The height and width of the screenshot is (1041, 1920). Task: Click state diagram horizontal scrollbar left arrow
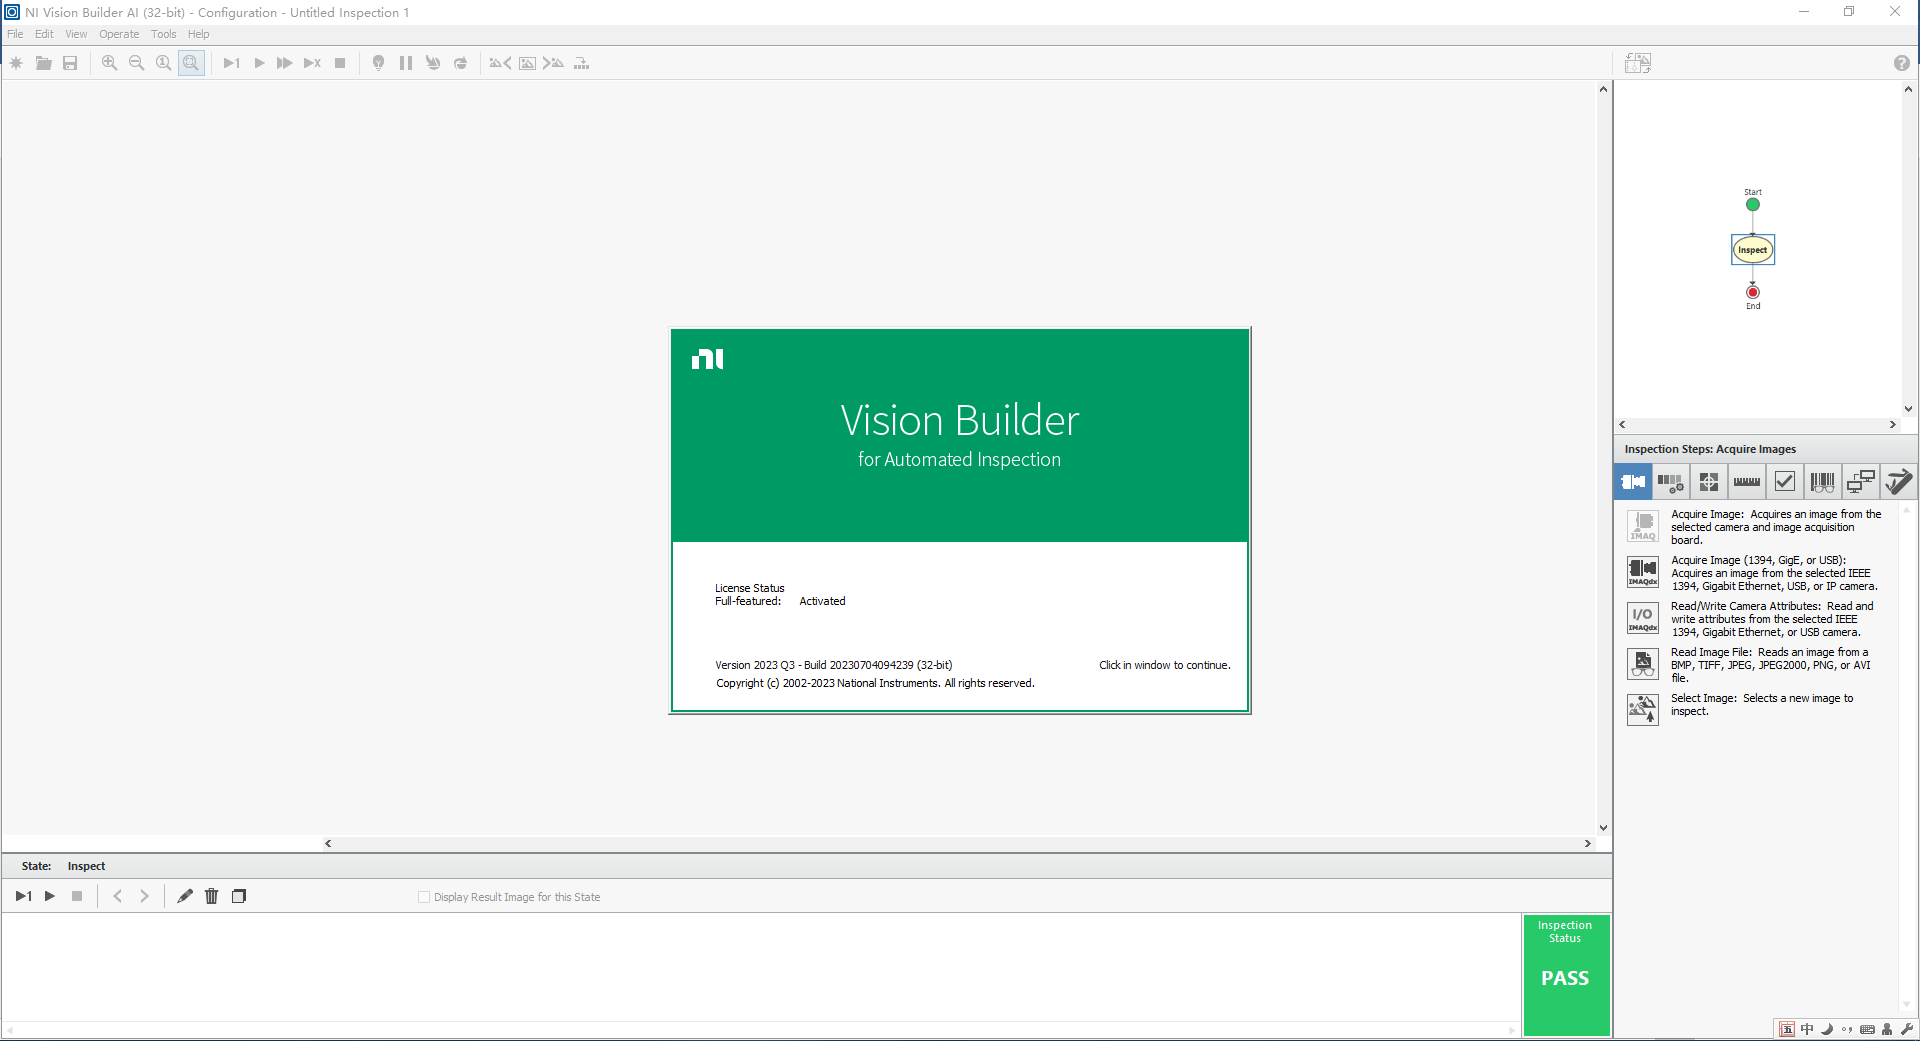point(1622,425)
